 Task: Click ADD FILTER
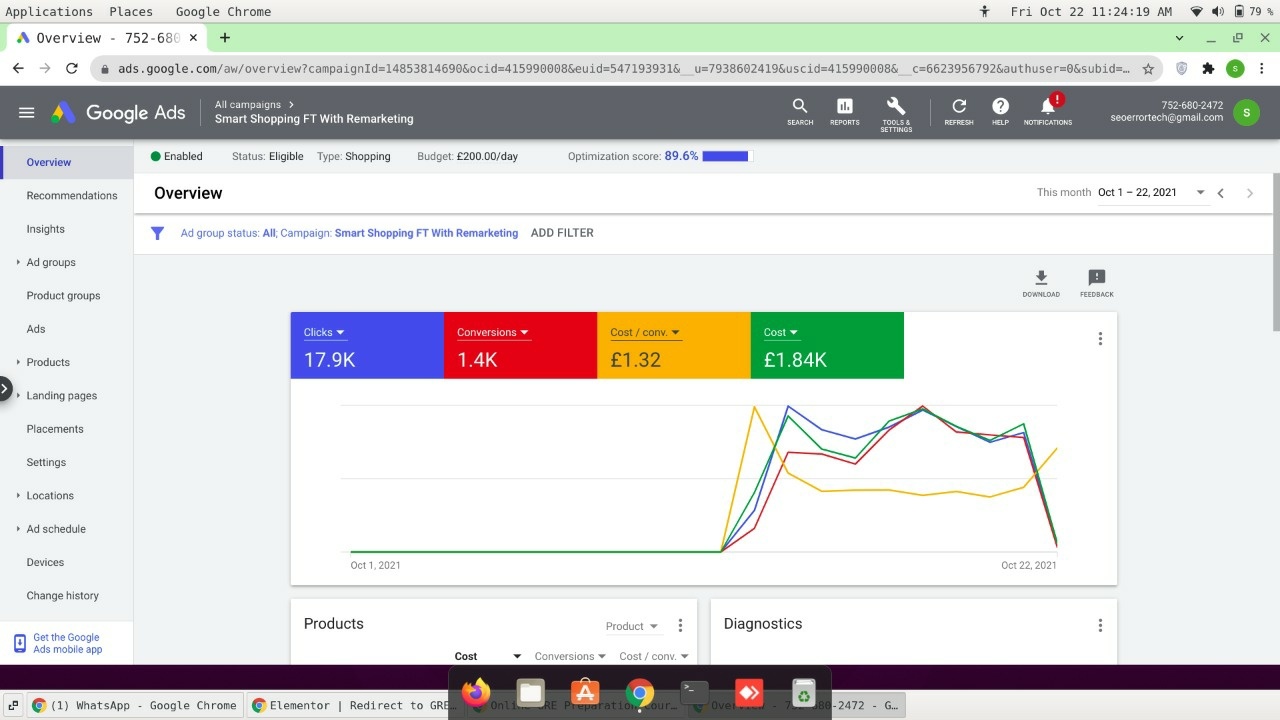pos(562,233)
